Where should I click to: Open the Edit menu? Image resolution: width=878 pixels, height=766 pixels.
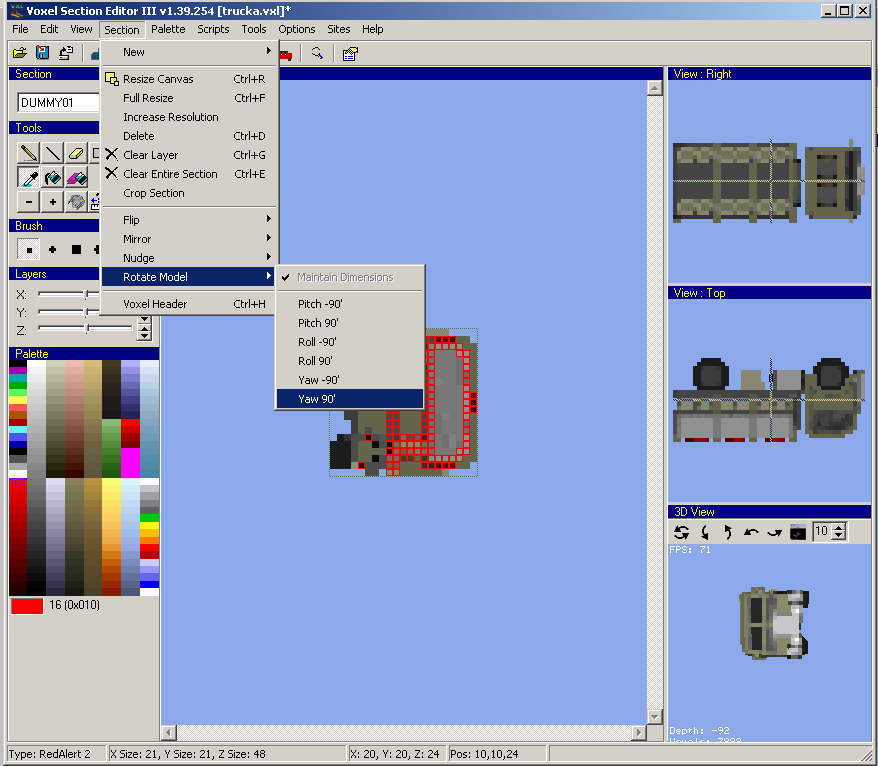(x=49, y=29)
